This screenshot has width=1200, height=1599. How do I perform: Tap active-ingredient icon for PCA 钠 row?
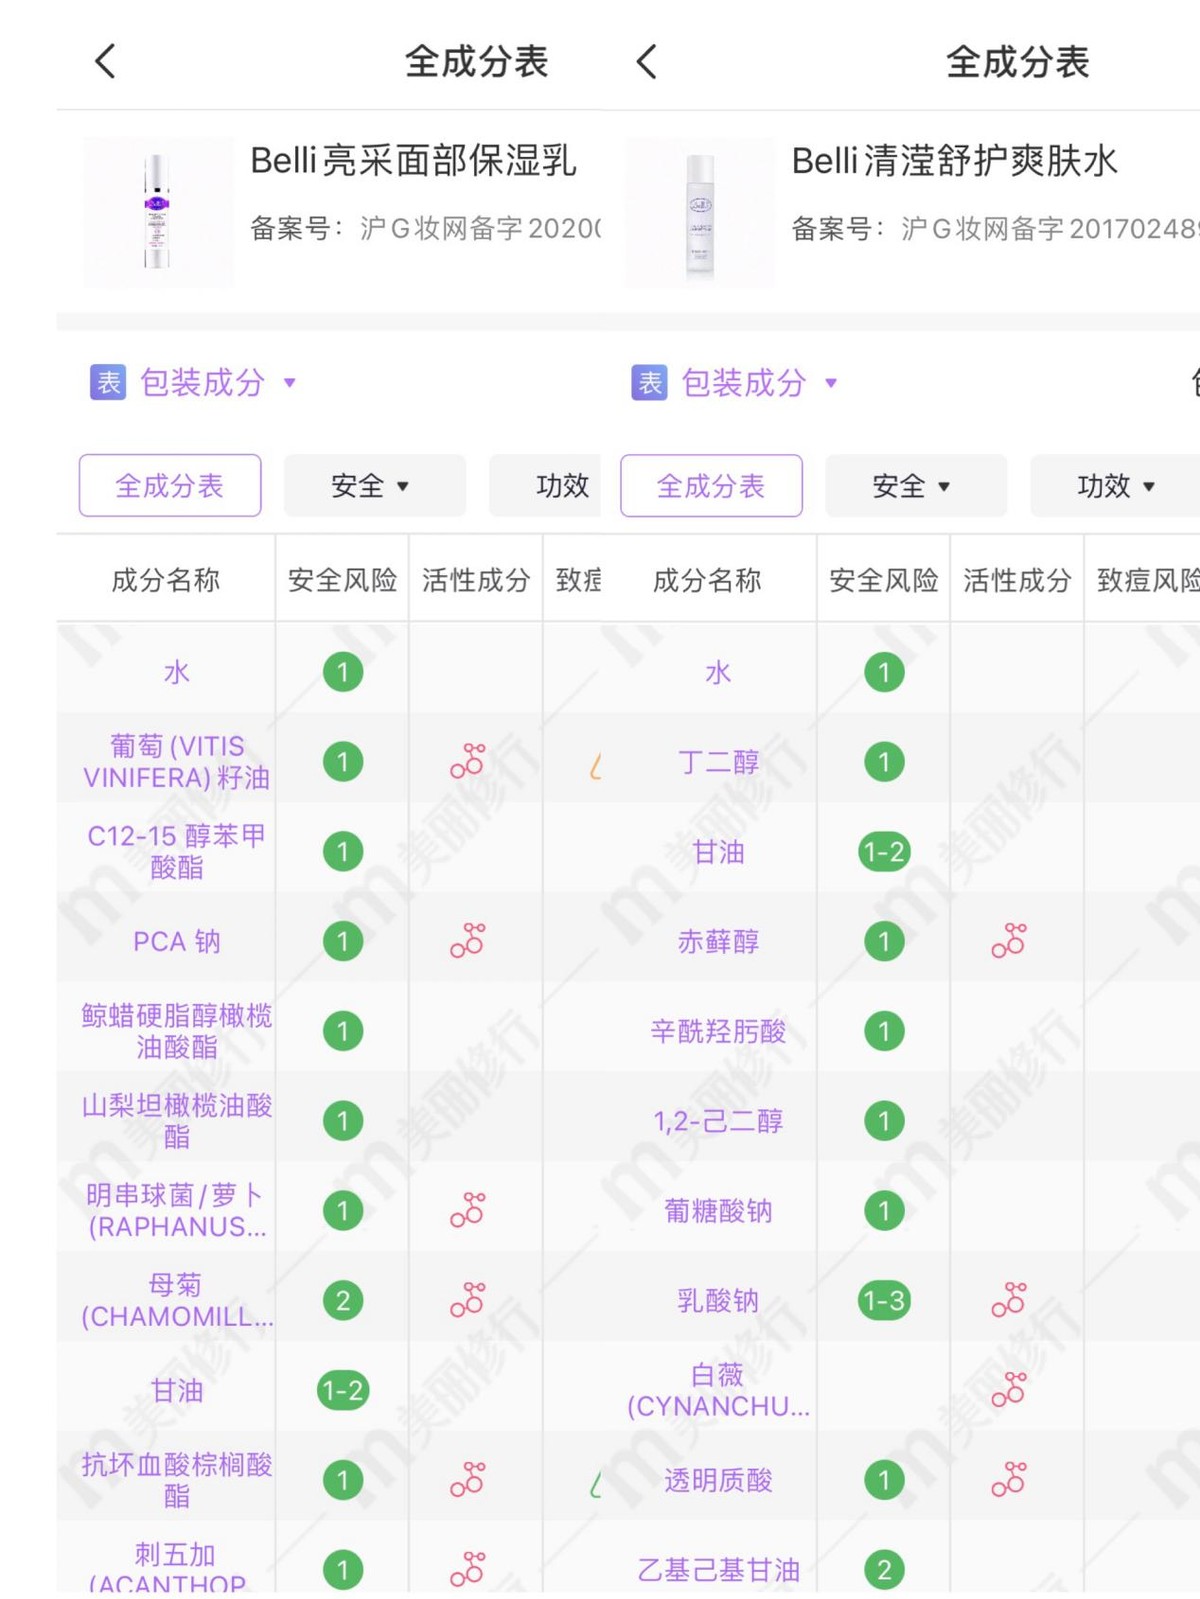(x=468, y=941)
